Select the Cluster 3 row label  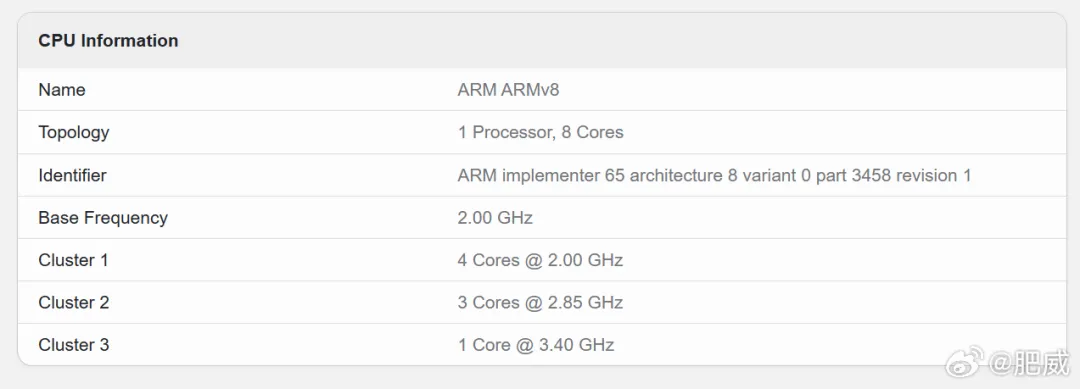point(74,345)
